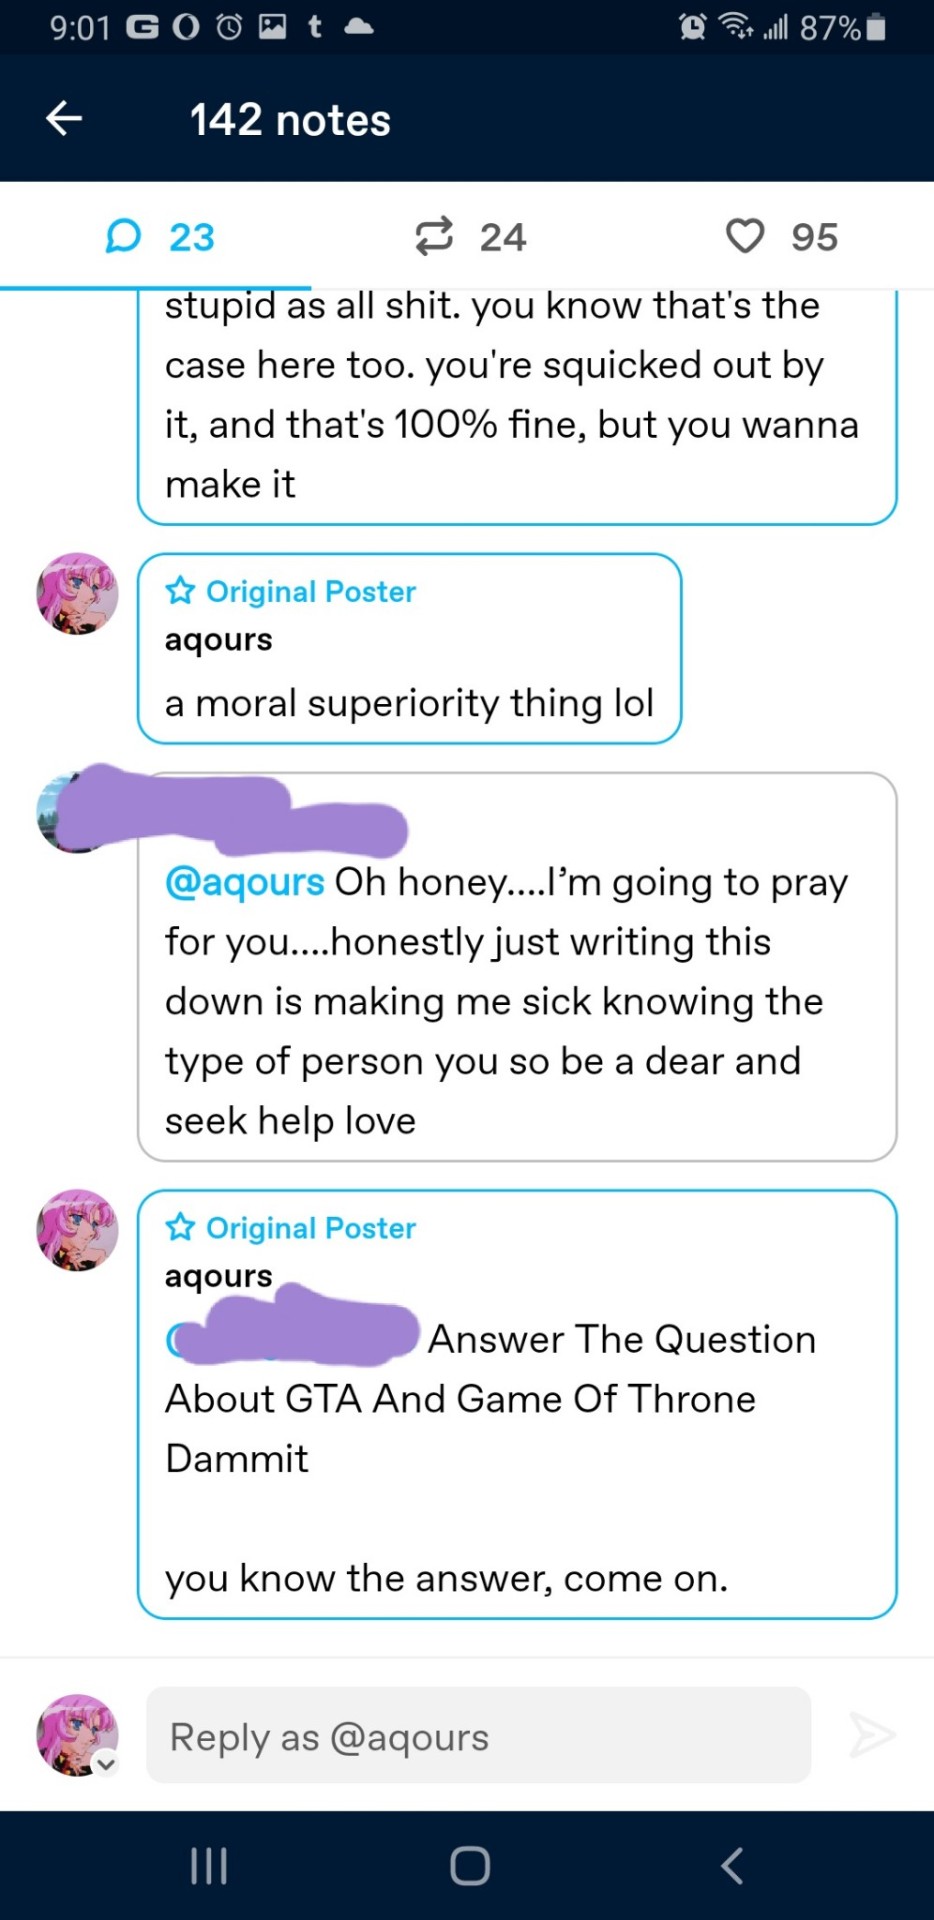Tap the 'Original Poster' star badge
The height and width of the screenshot is (1920, 934).
click(x=181, y=591)
